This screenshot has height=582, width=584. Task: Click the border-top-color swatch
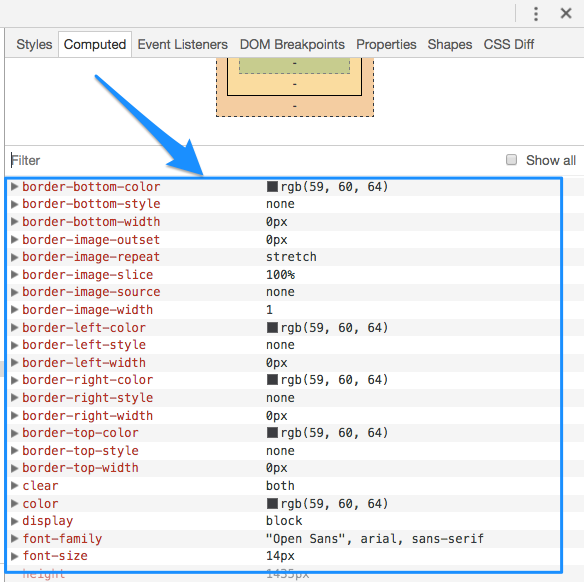pyautogui.click(x=272, y=433)
